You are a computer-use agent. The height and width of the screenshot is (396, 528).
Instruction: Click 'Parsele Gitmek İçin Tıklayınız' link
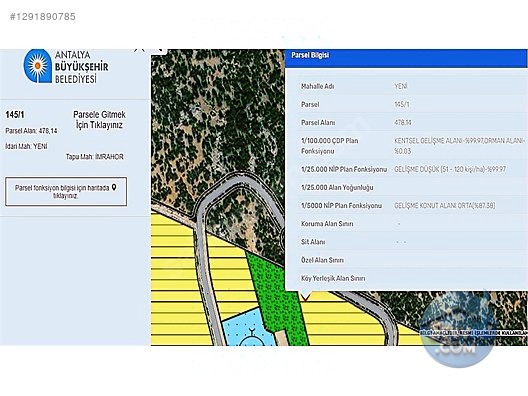point(99,120)
